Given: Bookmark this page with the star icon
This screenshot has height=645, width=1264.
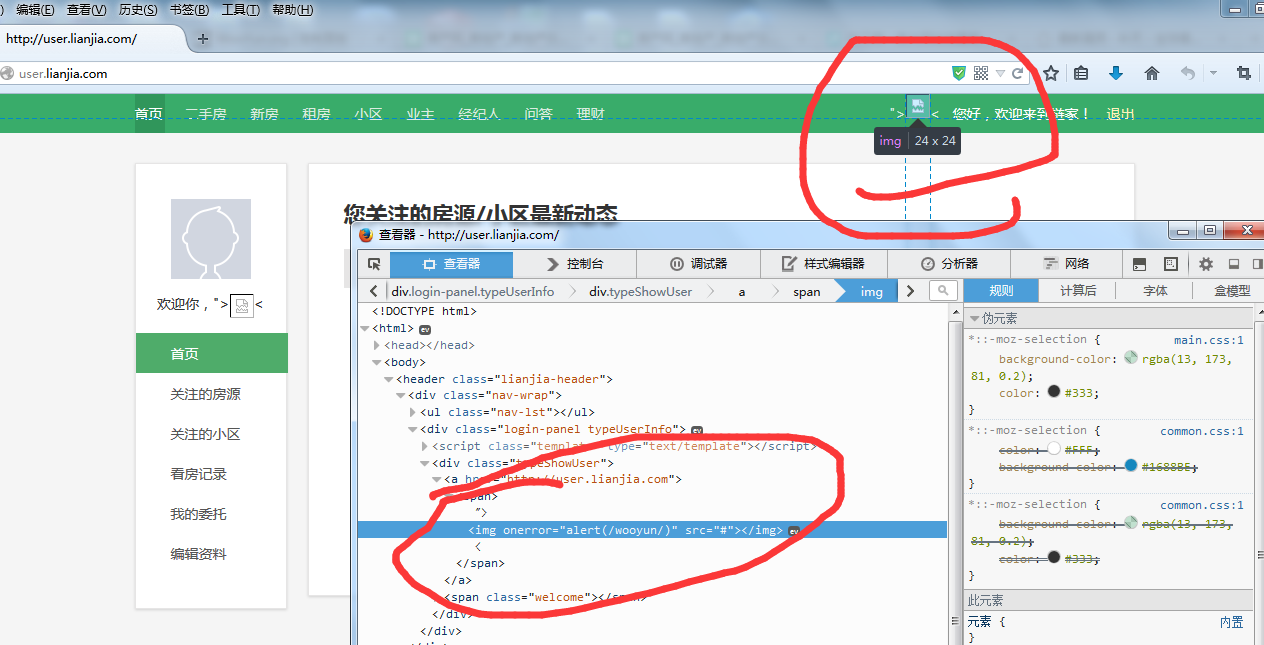Looking at the screenshot, I should (x=1051, y=73).
